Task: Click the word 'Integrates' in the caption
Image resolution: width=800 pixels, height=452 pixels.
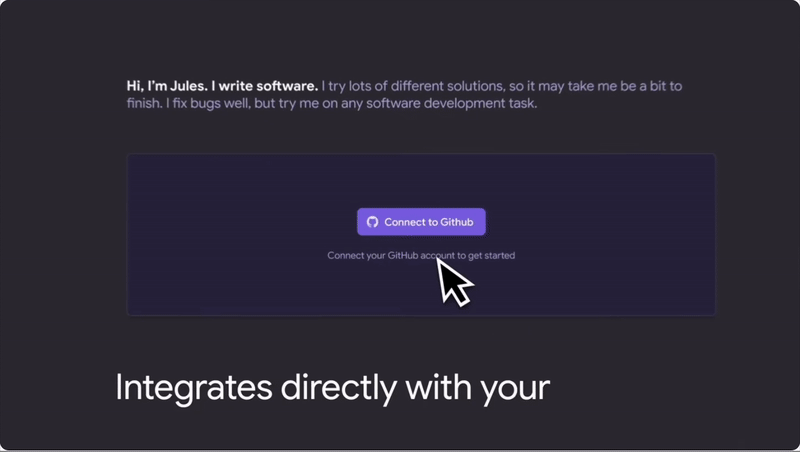Action: pos(194,388)
